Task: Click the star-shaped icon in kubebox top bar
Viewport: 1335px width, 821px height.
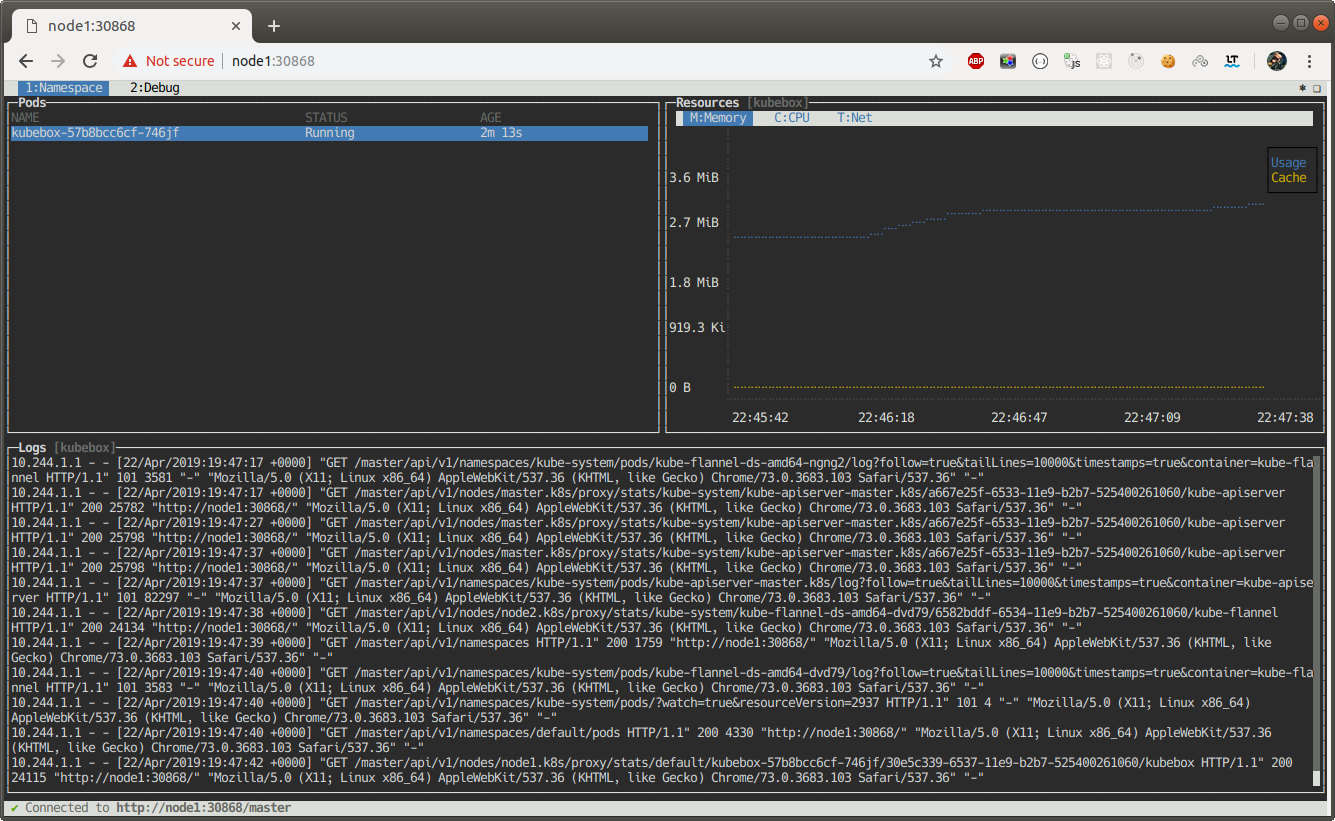Action: (1302, 88)
